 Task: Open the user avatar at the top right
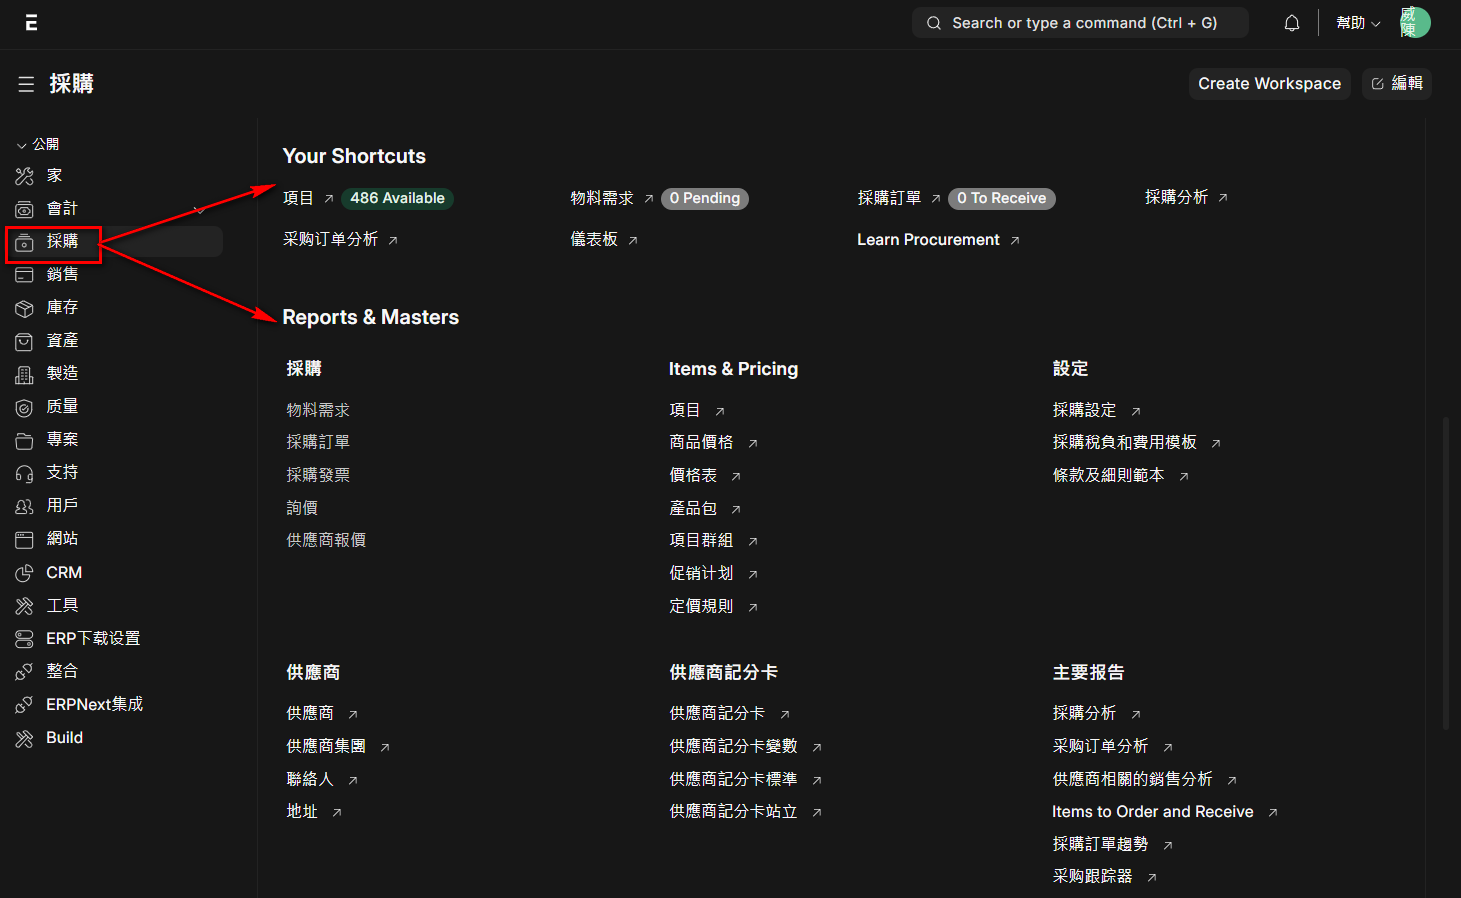tap(1415, 23)
